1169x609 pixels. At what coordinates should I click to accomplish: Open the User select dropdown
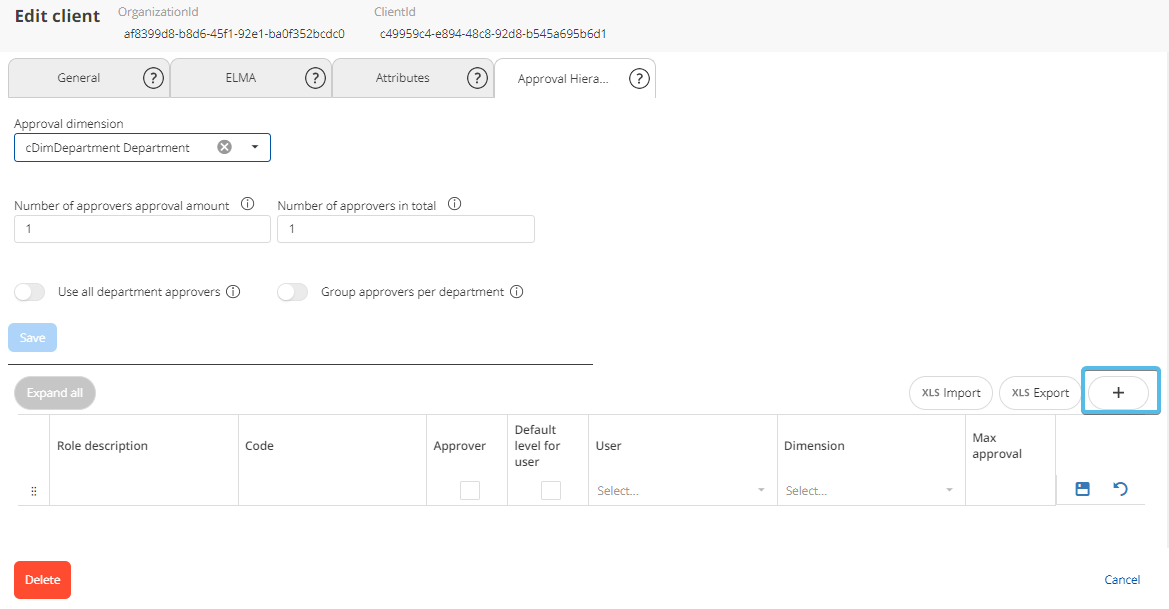click(681, 491)
